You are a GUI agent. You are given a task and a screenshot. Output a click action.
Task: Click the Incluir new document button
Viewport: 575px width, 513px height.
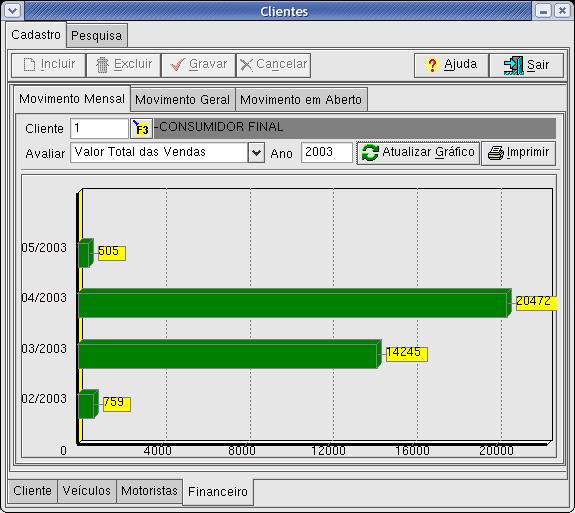48,65
